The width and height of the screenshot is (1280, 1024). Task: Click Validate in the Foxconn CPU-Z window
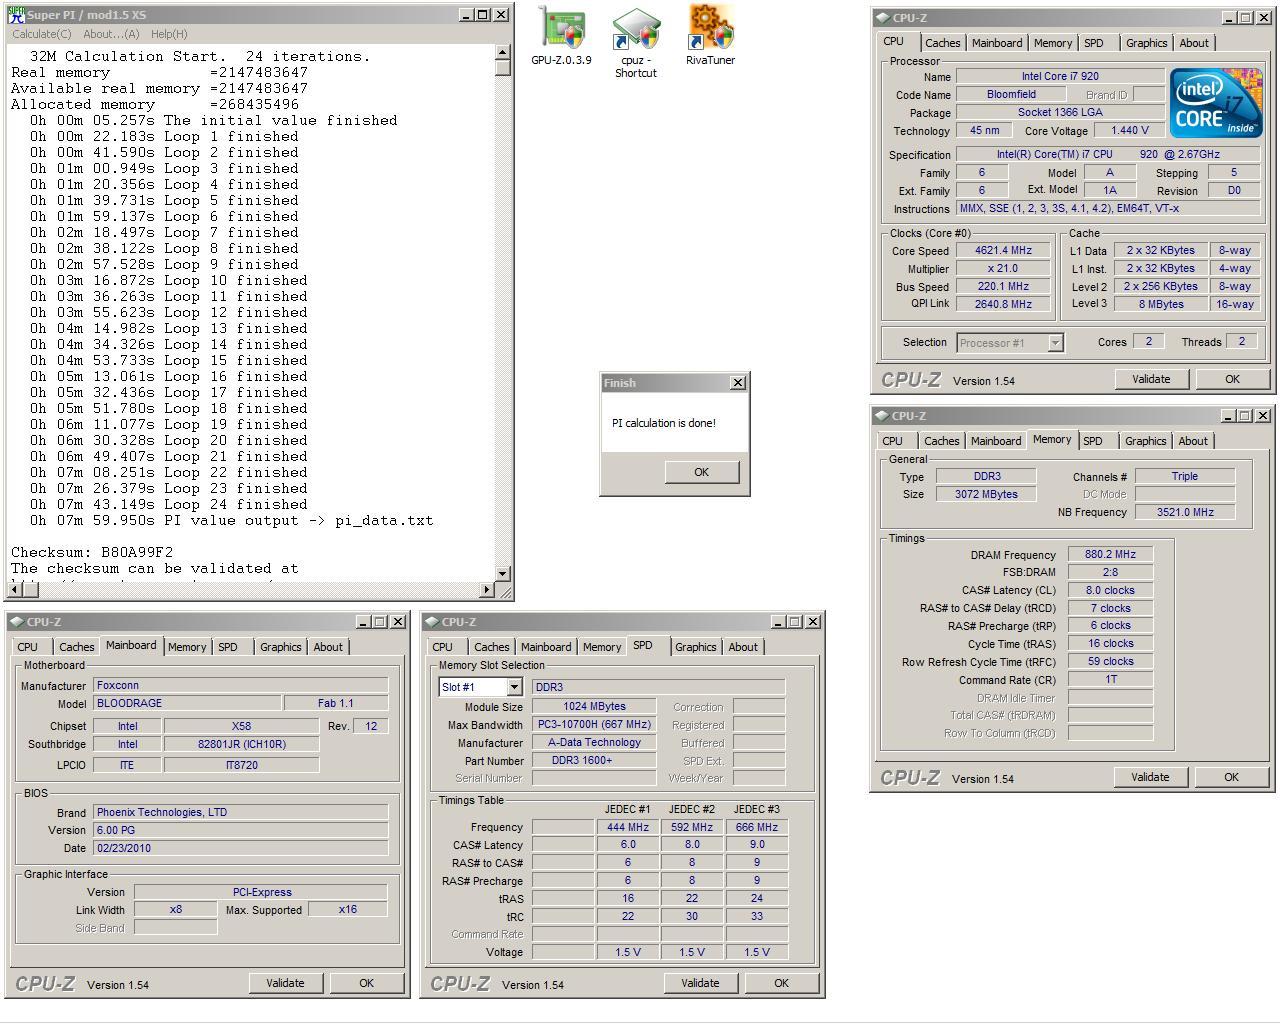click(x=285, y=983)
